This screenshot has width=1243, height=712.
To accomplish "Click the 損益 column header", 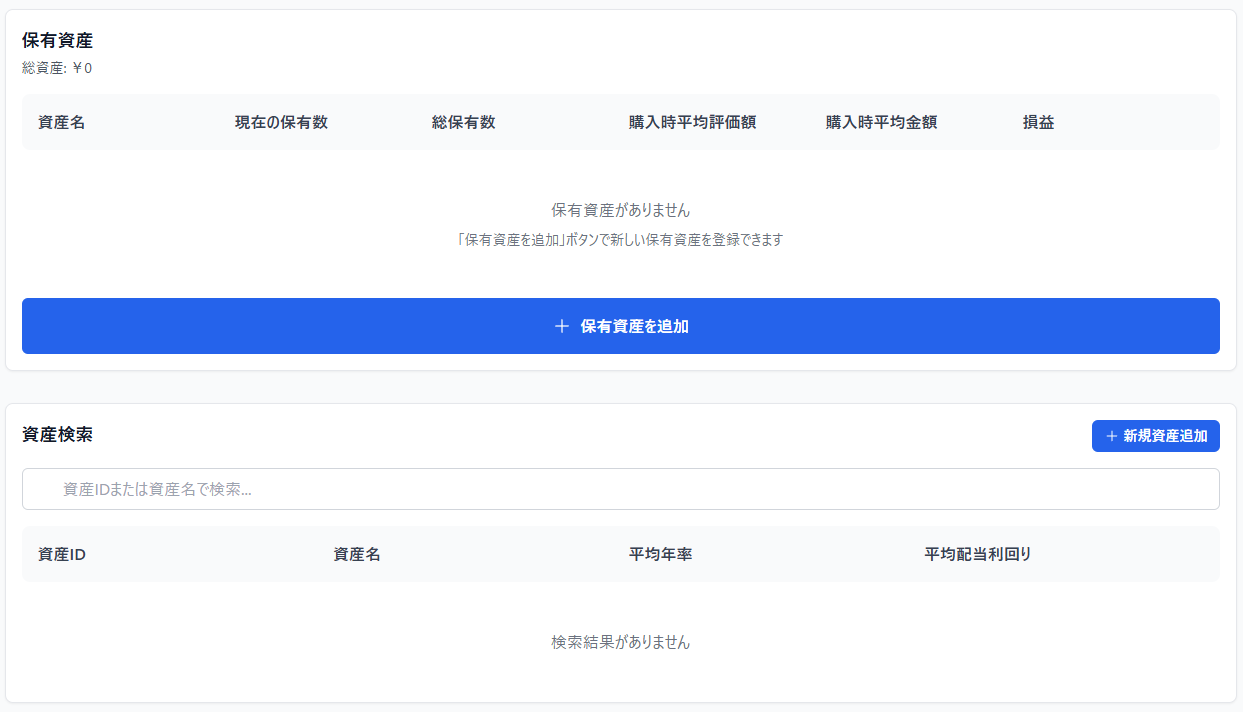I will coord(1038,122).
